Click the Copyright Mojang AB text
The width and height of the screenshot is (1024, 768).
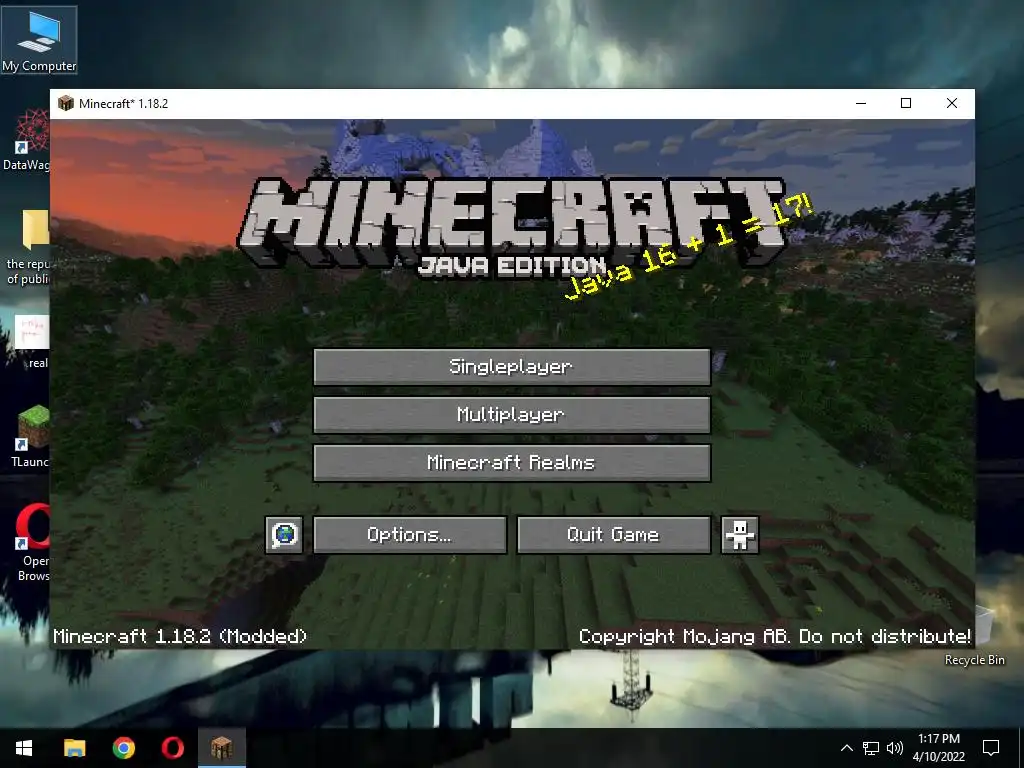pyautogui.click(x=775, y=636)
